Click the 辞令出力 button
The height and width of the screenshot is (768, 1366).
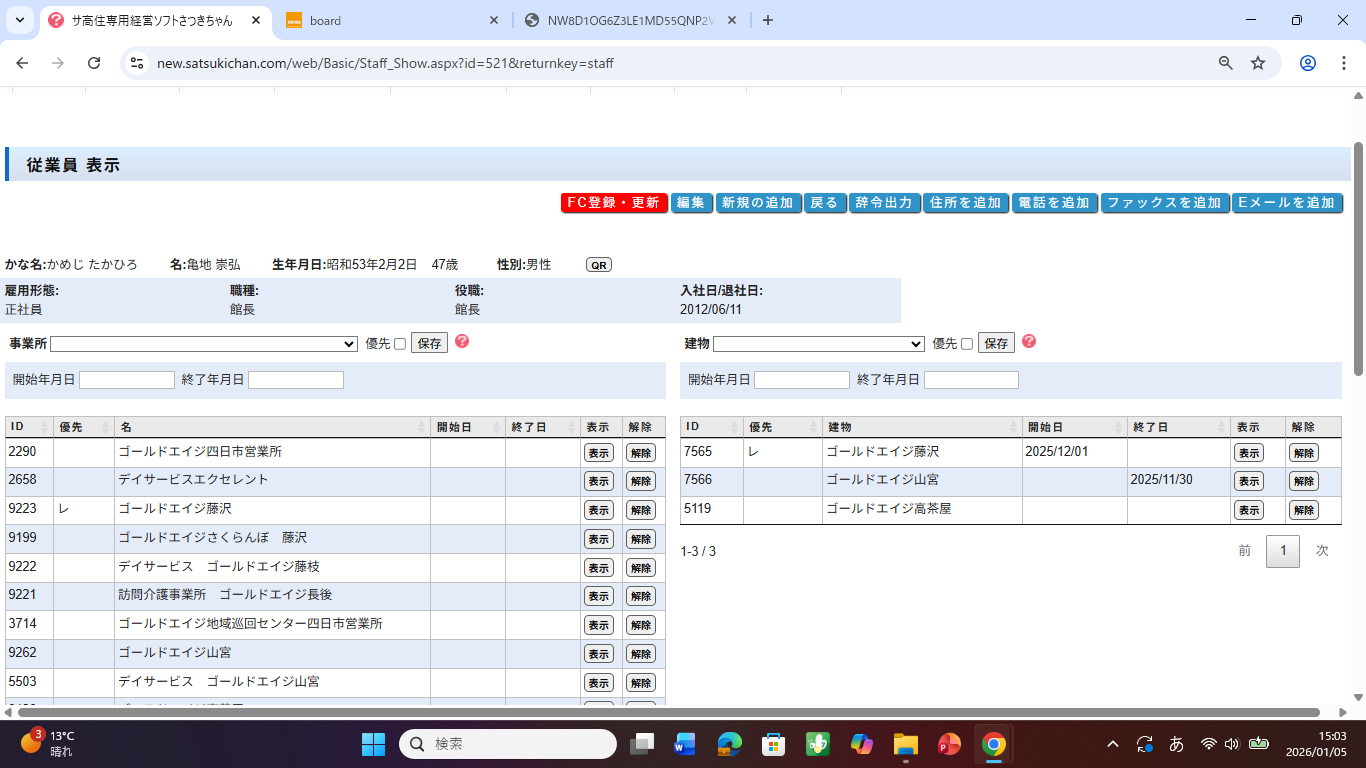pos(885,203)
